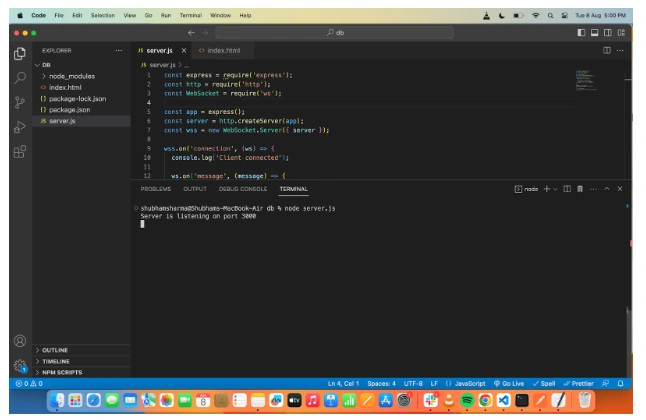
Task: Expand the NPM Scripts section
Action: 81,372
